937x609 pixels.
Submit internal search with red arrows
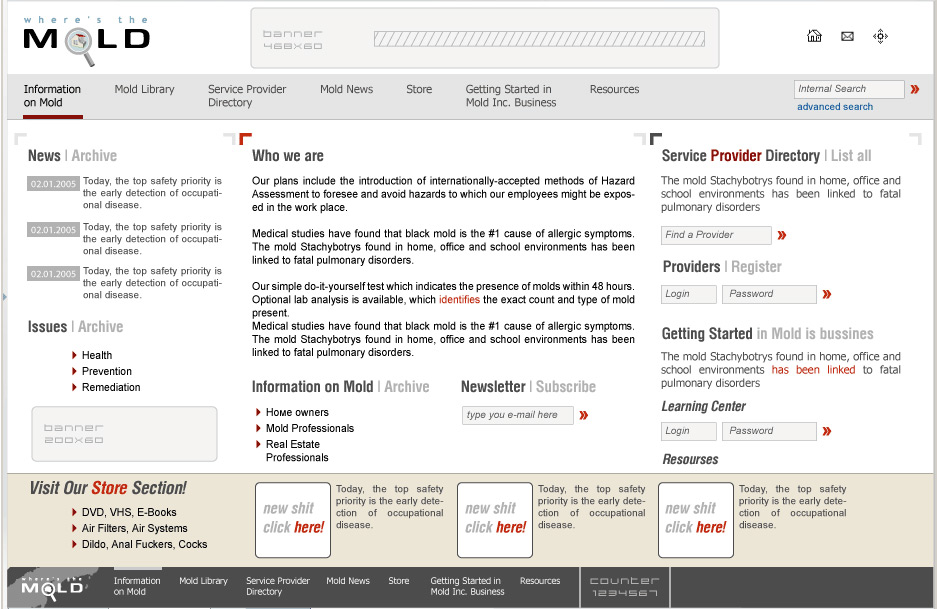click(x=914, y=89)
